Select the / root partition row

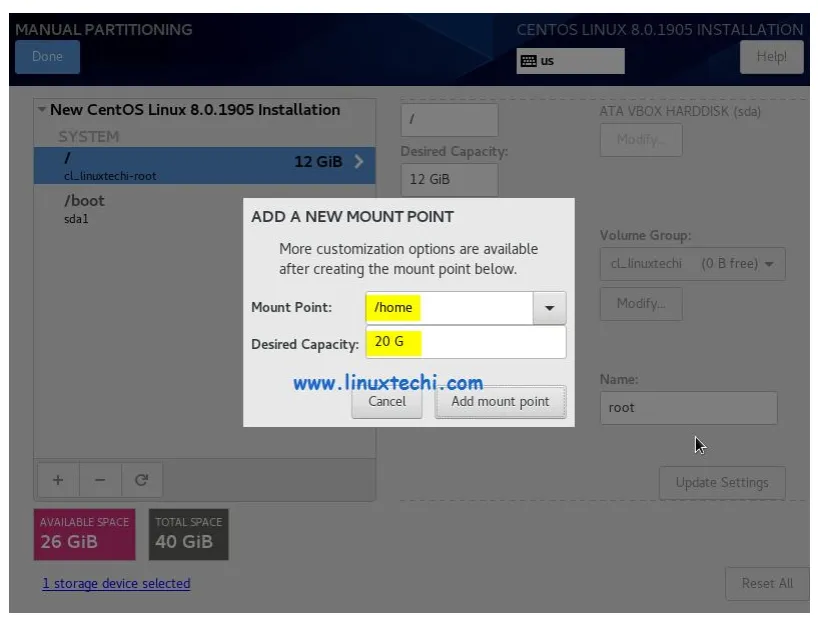pyautogui.click(x=204, y=165)
